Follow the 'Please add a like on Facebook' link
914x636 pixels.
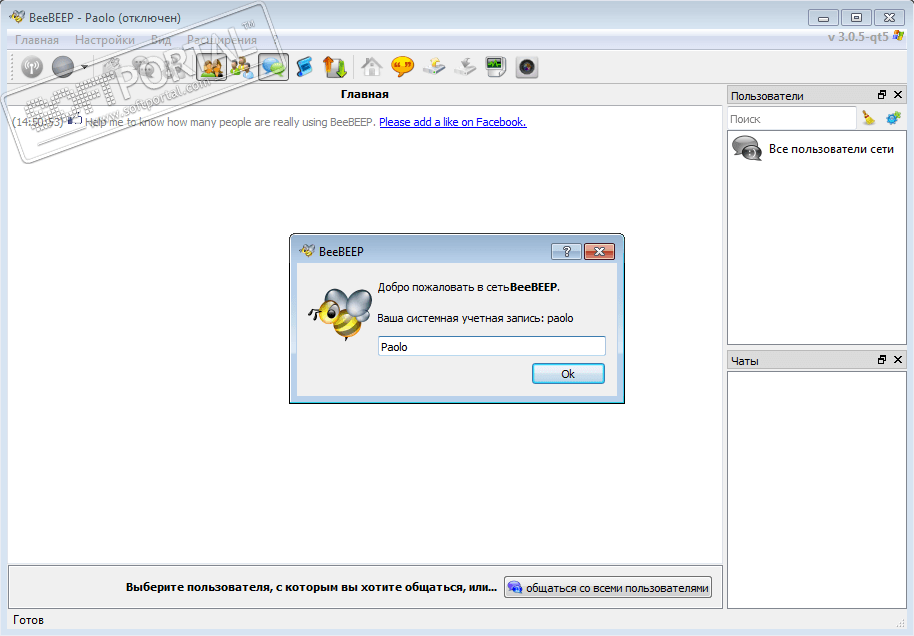pos(453,122)
